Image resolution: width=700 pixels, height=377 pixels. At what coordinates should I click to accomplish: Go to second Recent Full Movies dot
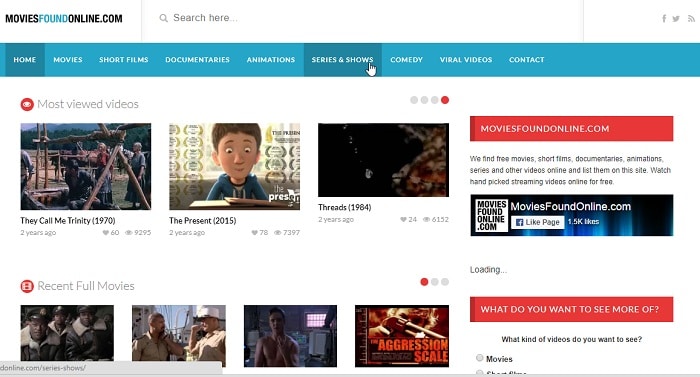434,282
